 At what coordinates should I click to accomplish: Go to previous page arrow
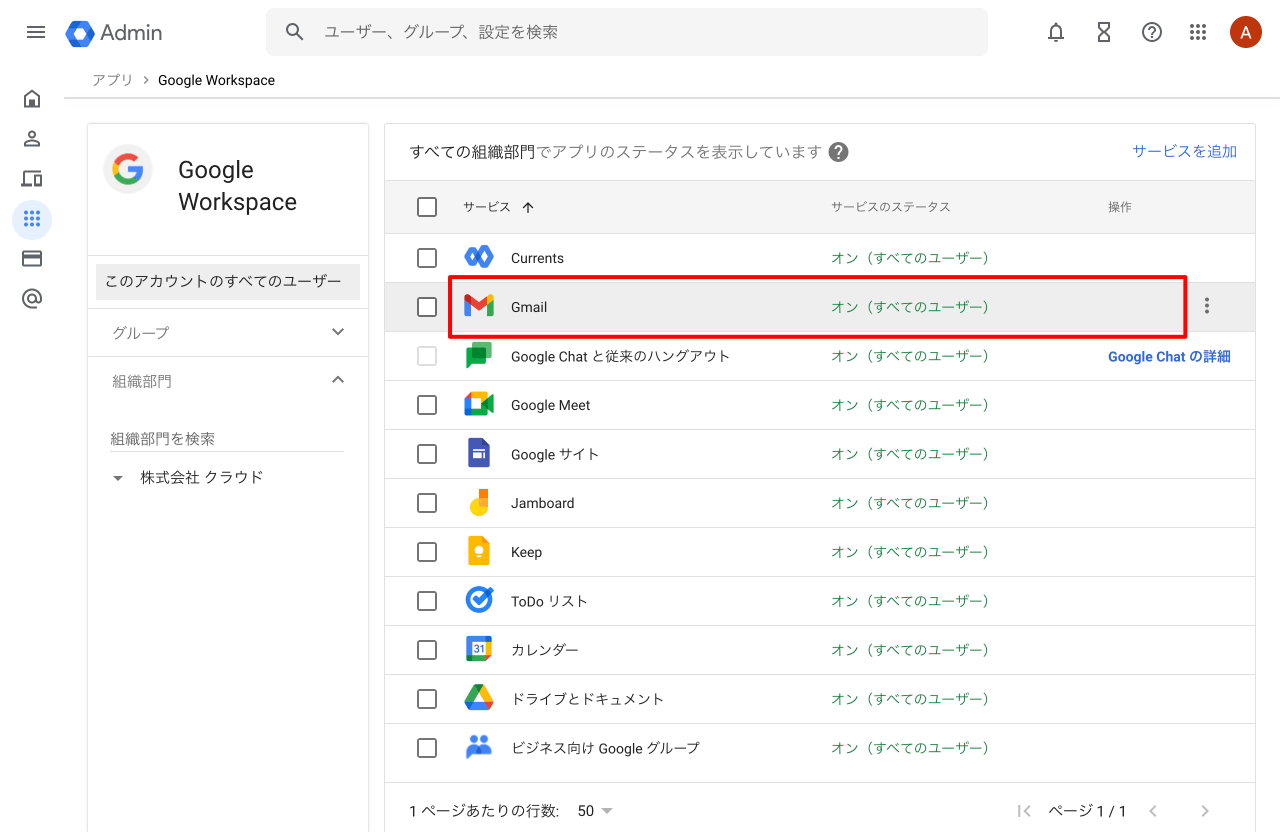(x=1153, y=811)
